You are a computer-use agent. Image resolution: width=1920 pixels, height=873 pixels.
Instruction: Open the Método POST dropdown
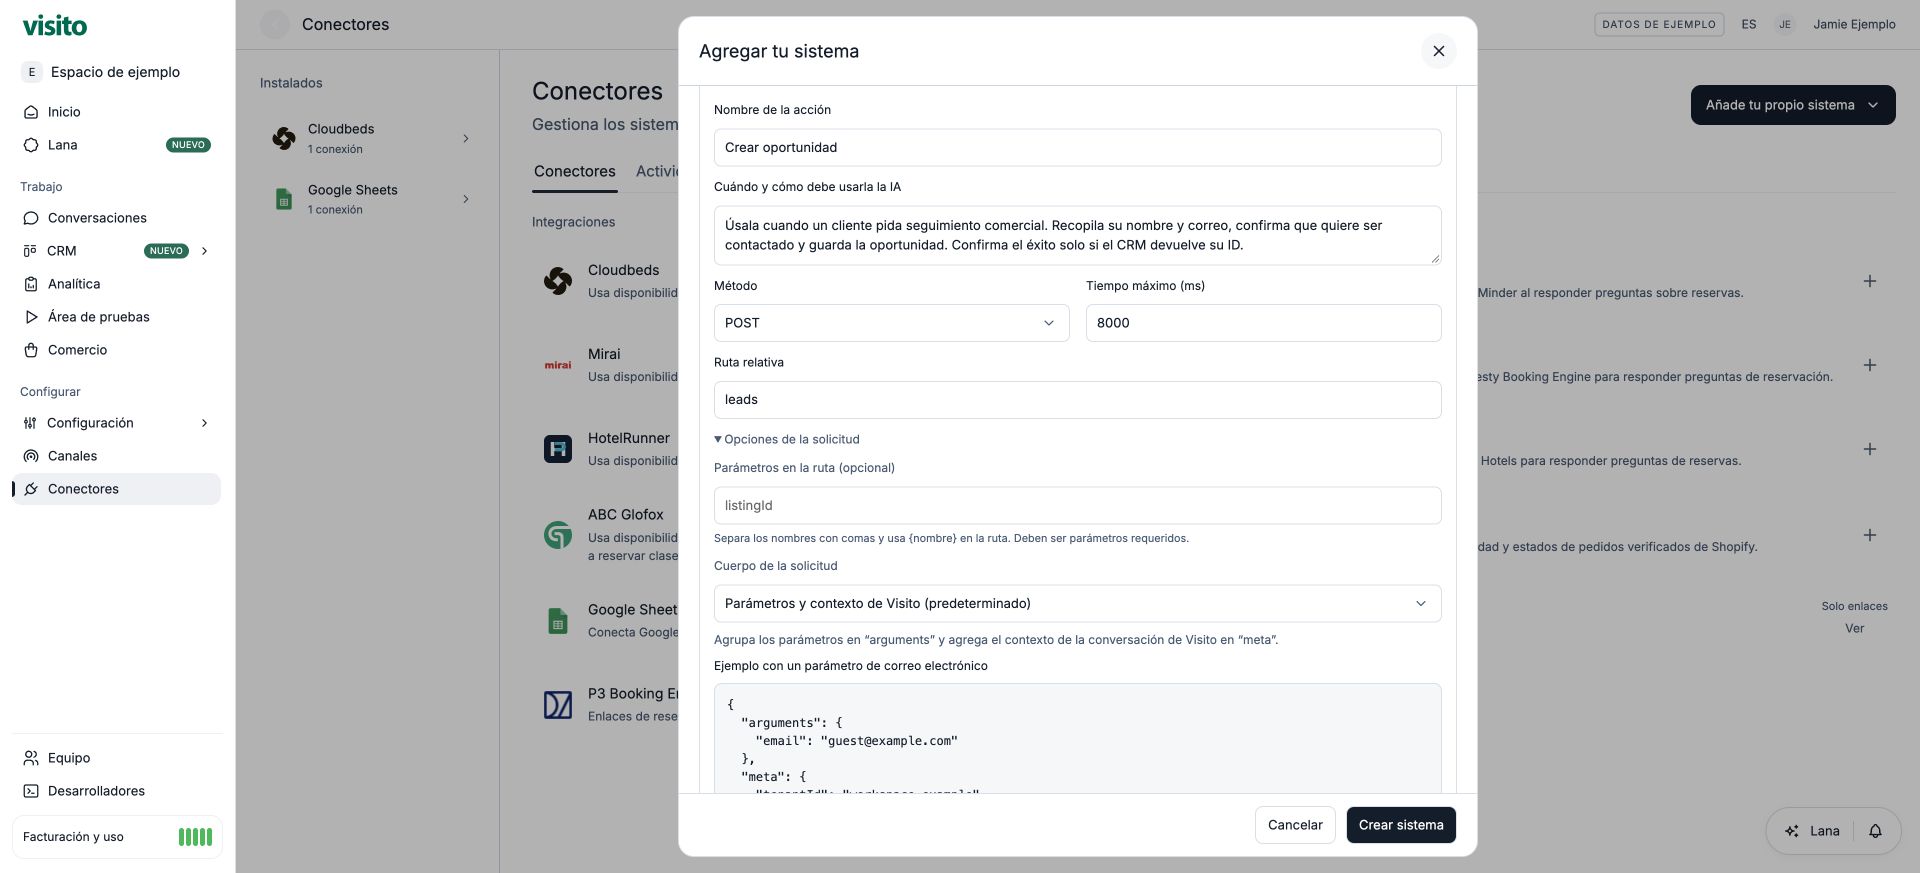coord(891,323)
